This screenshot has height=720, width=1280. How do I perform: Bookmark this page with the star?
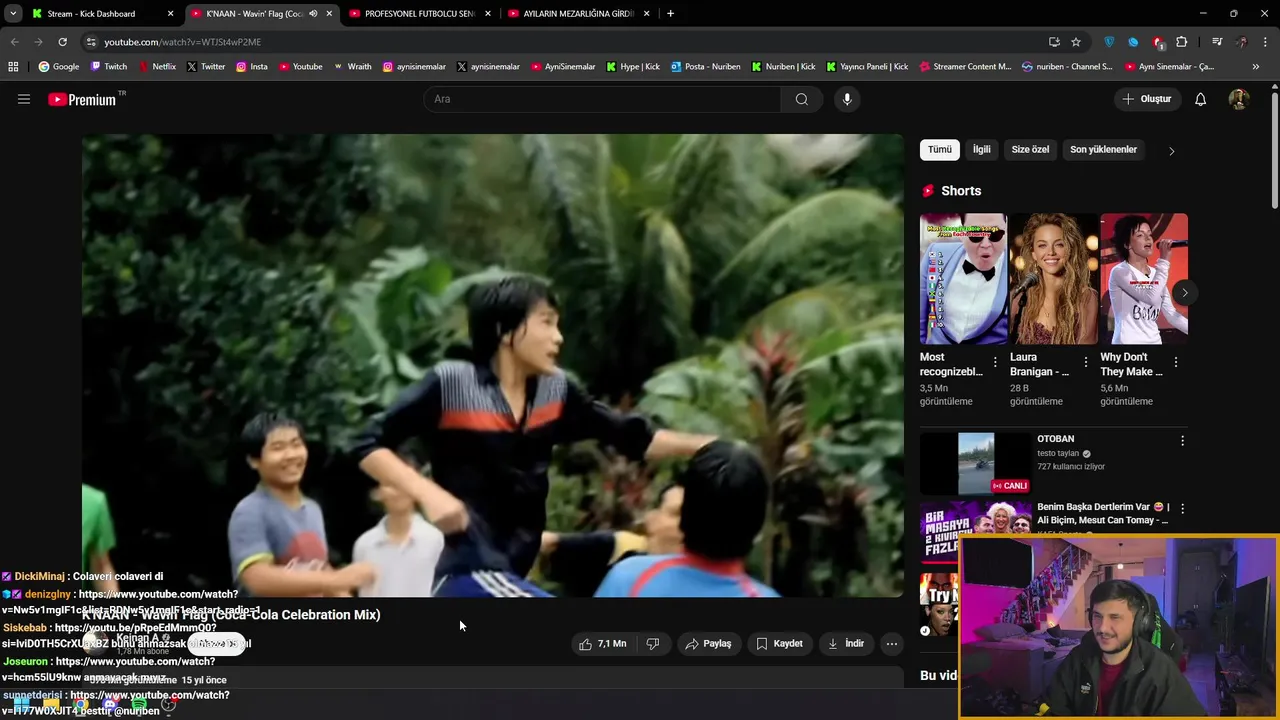tap(1076, 42)
